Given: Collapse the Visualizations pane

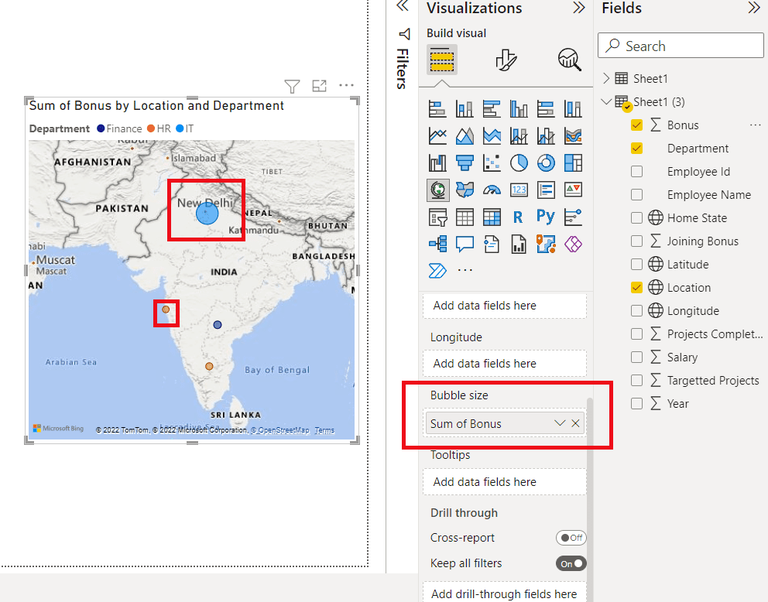Looking at the screenshot, I should click(578, 8).
